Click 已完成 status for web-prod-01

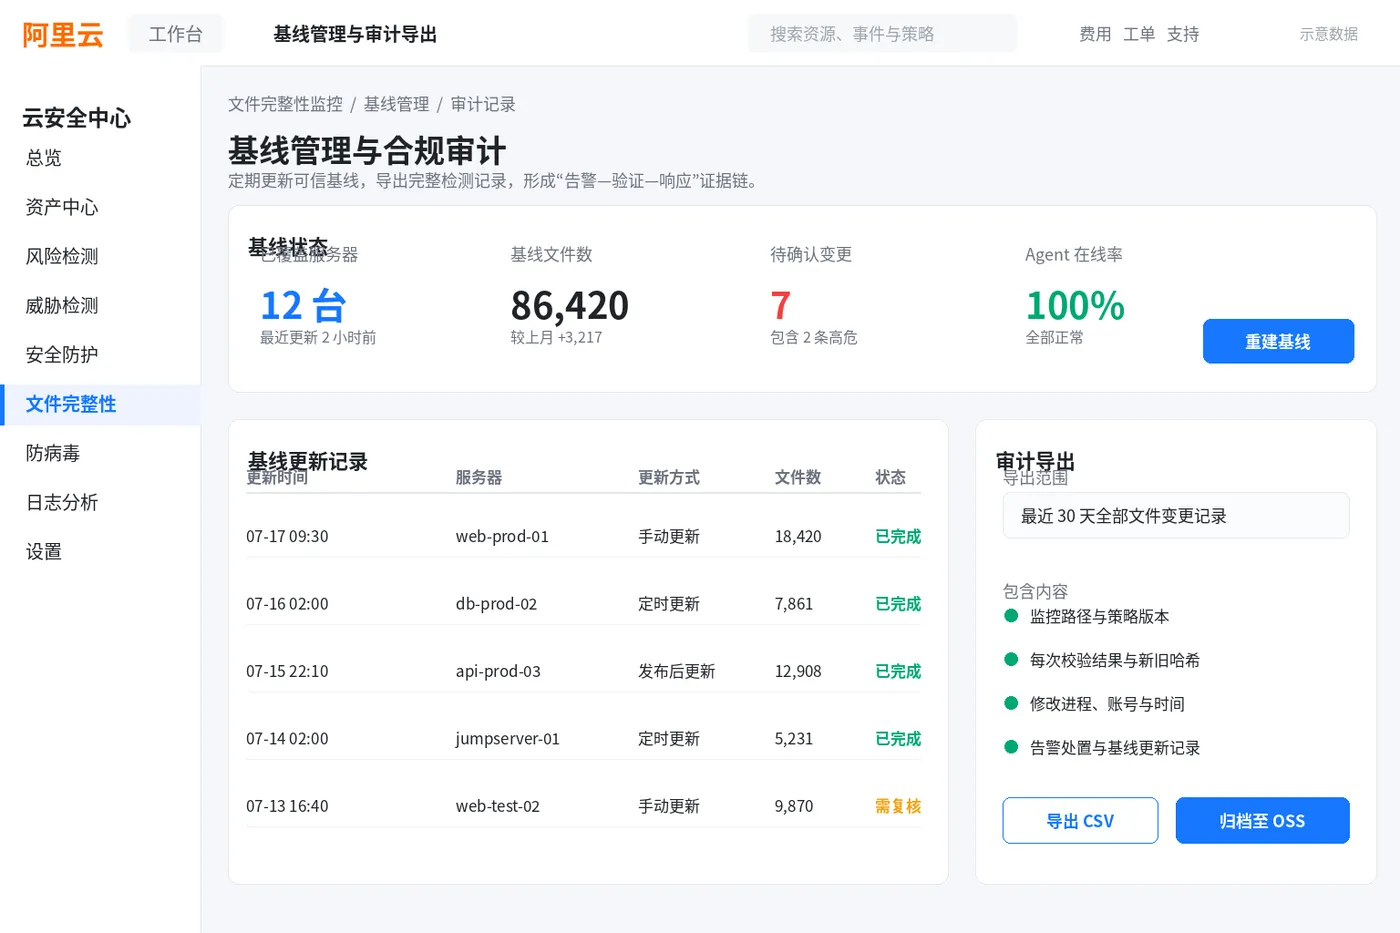(898, 536)
